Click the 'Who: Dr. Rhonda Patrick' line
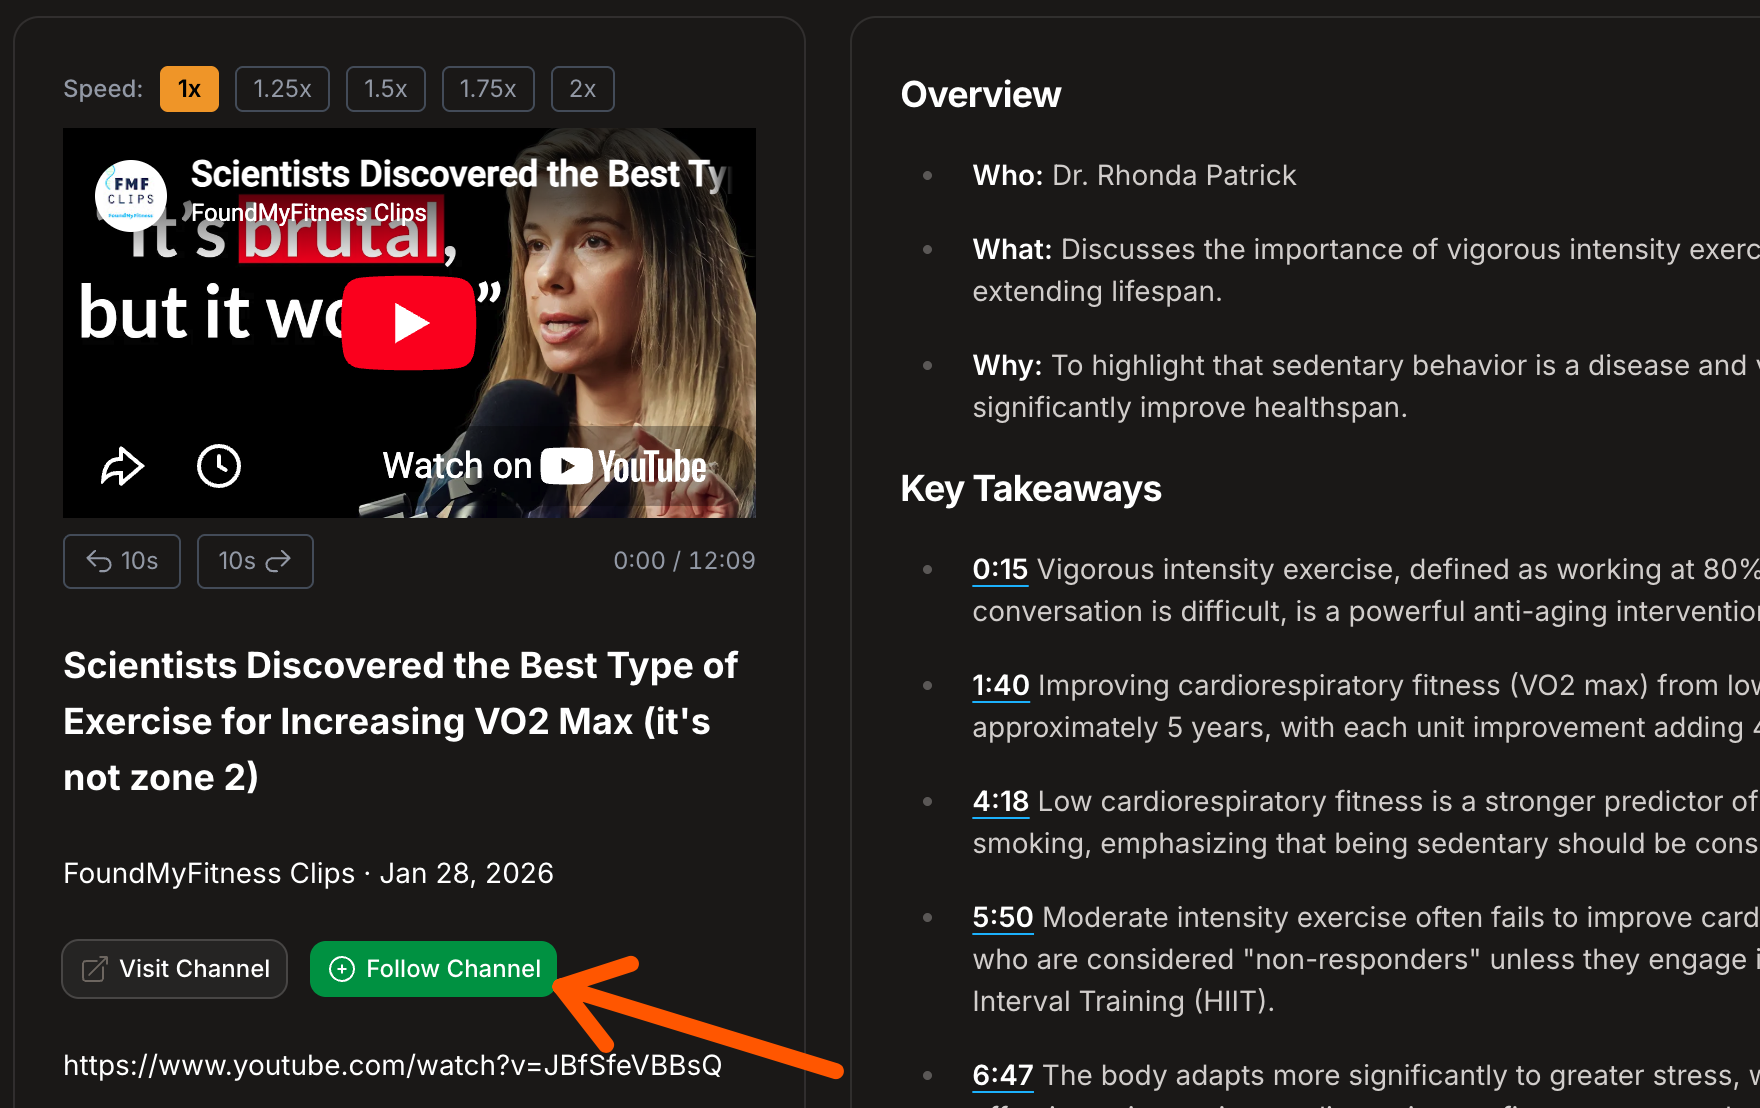The height and width of the screenshot is (1108, 1760). (1134, 176)
